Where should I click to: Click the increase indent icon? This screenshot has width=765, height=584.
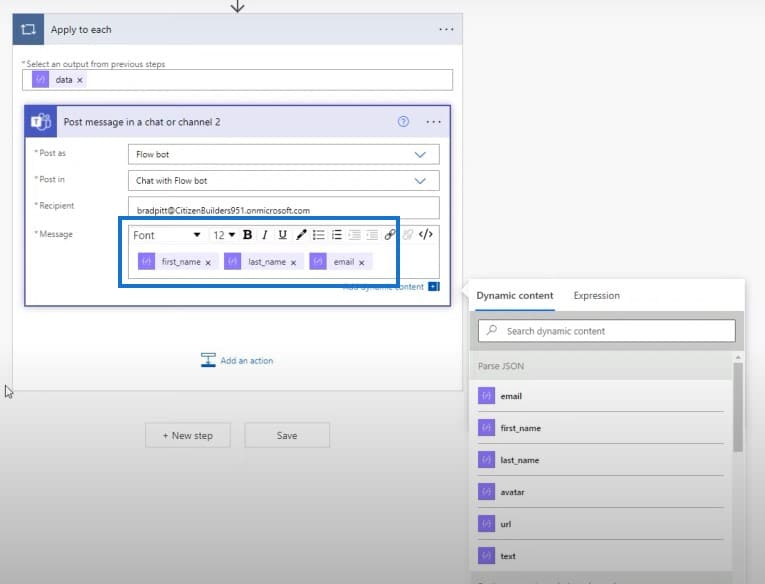(372, 235)
